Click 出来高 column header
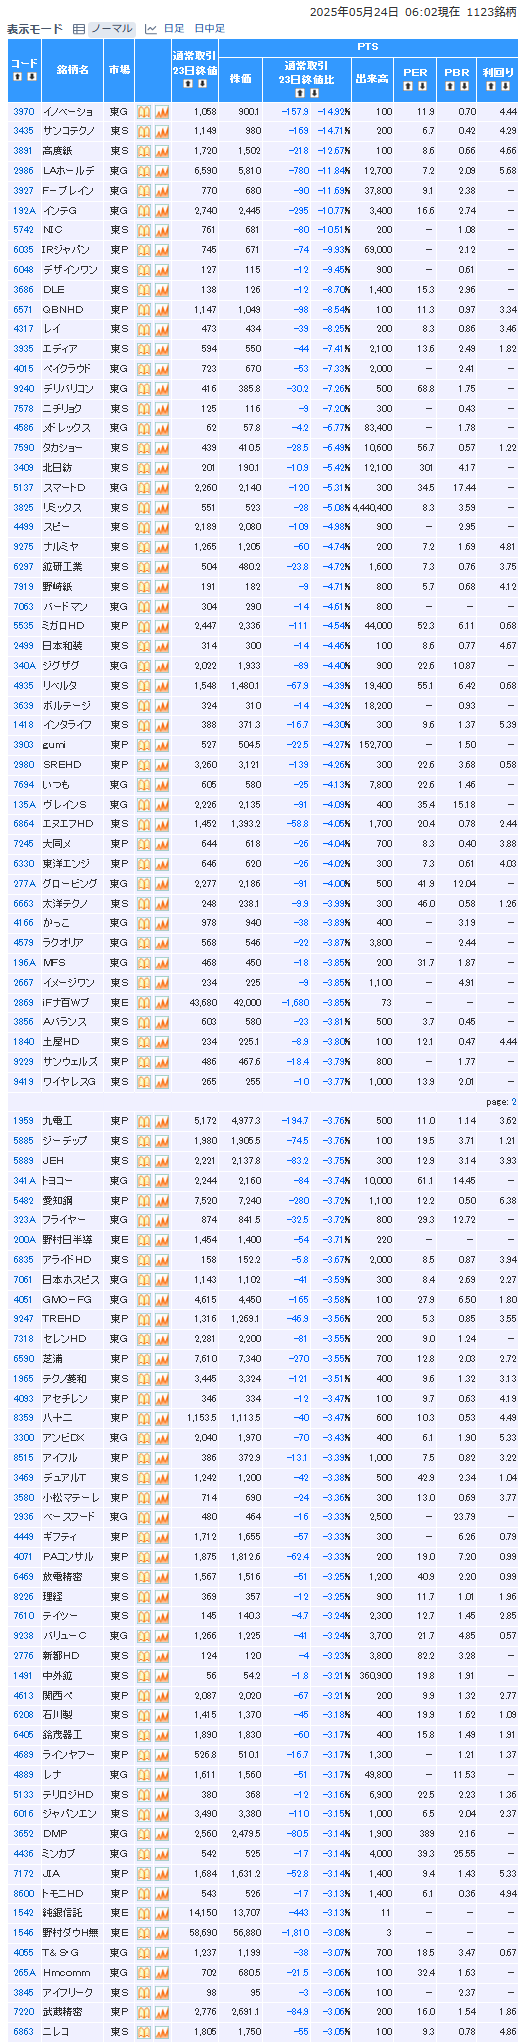Image resolution: width=528 pixels, height=2043 pixels. pyautogui.click(x=371, y=78)
